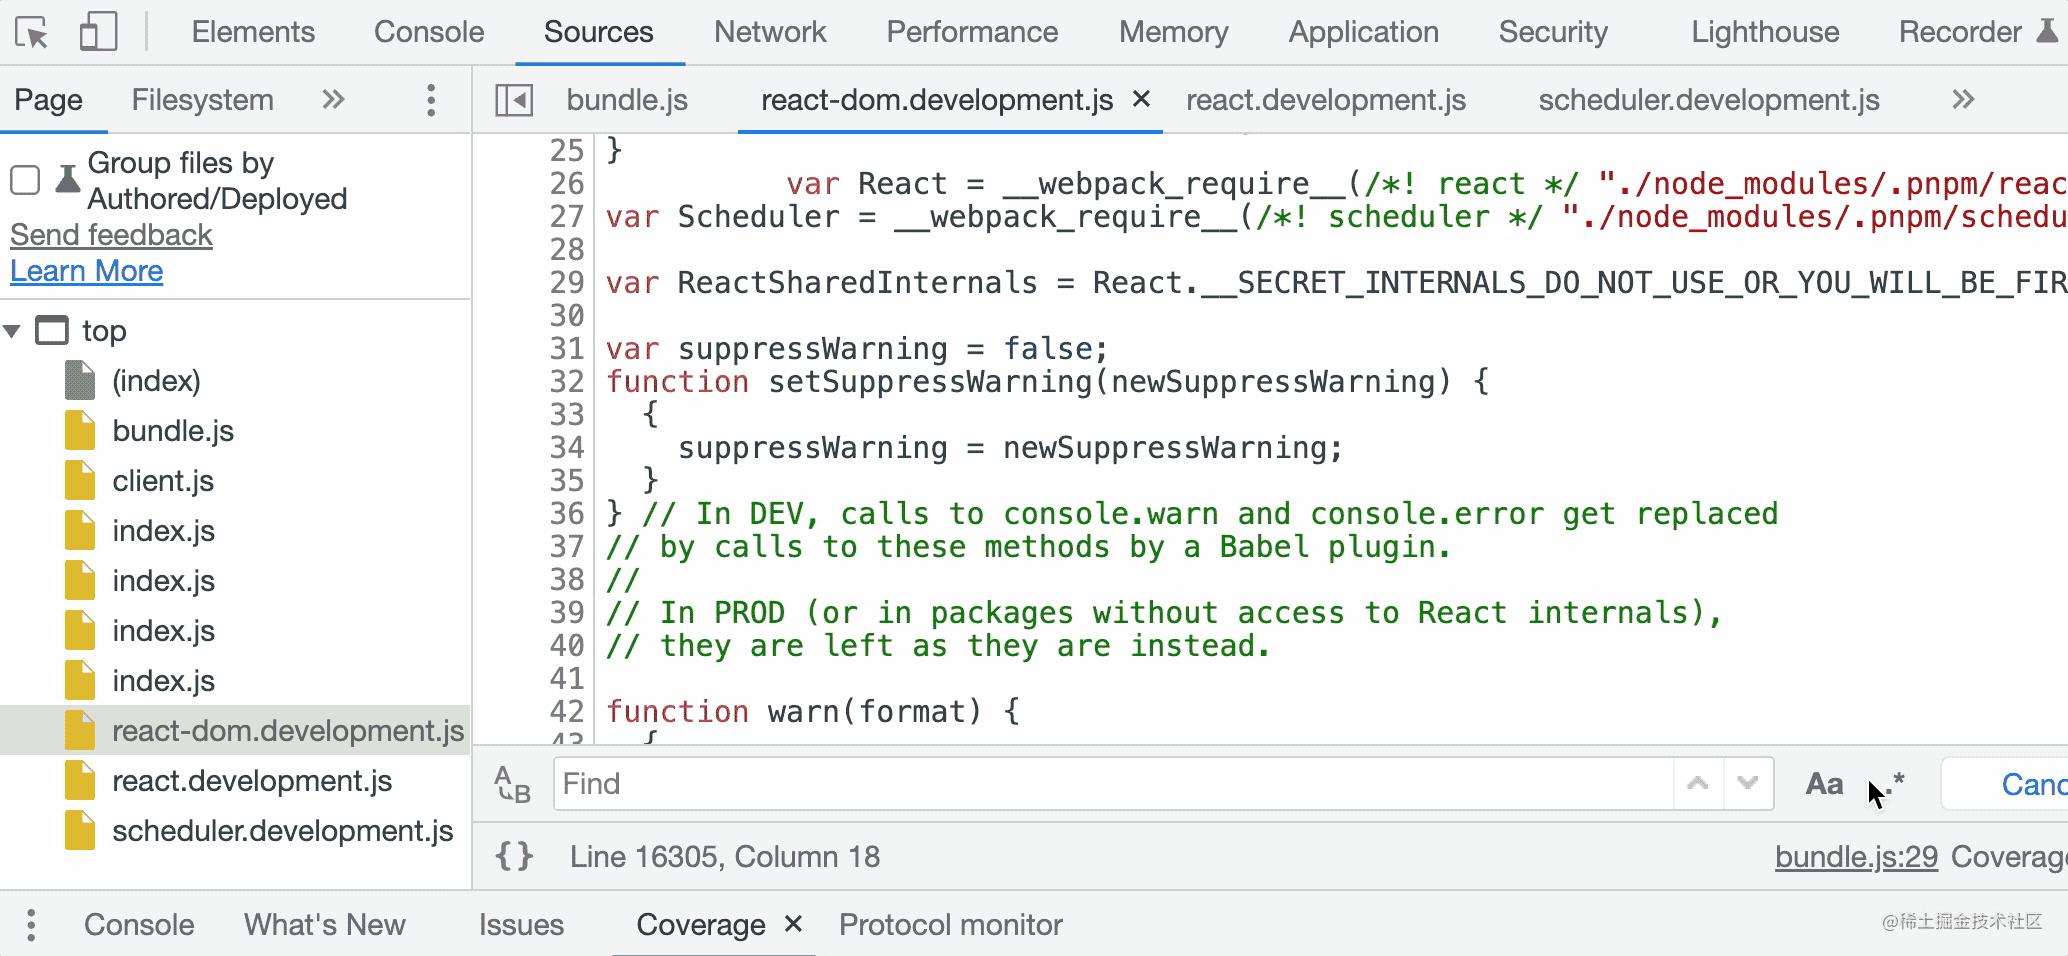Enable match case in the Find bar
2068x956 pixels.
coord(1824,784)
